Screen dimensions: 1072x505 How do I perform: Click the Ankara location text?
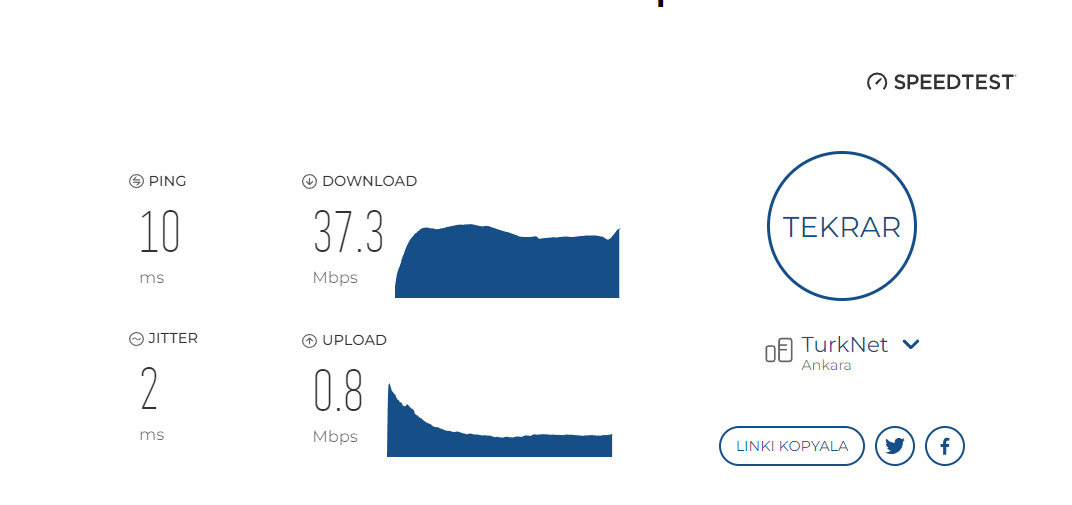[x=826, y=365]
